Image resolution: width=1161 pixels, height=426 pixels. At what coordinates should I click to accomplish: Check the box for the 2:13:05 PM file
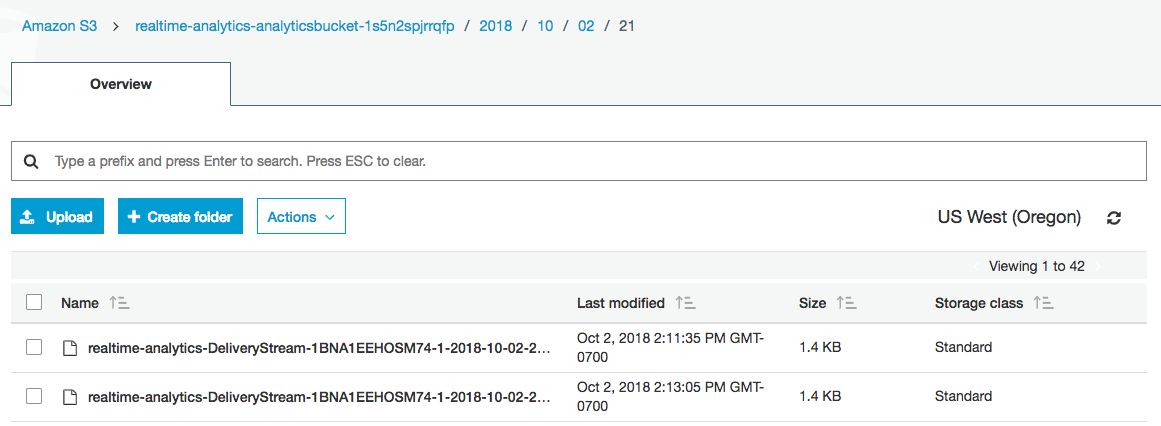click(x=34, y=396)
